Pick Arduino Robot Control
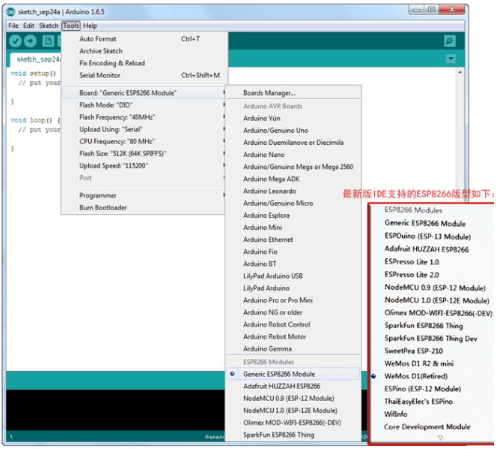The image size is (504, 449). (293, 325)
